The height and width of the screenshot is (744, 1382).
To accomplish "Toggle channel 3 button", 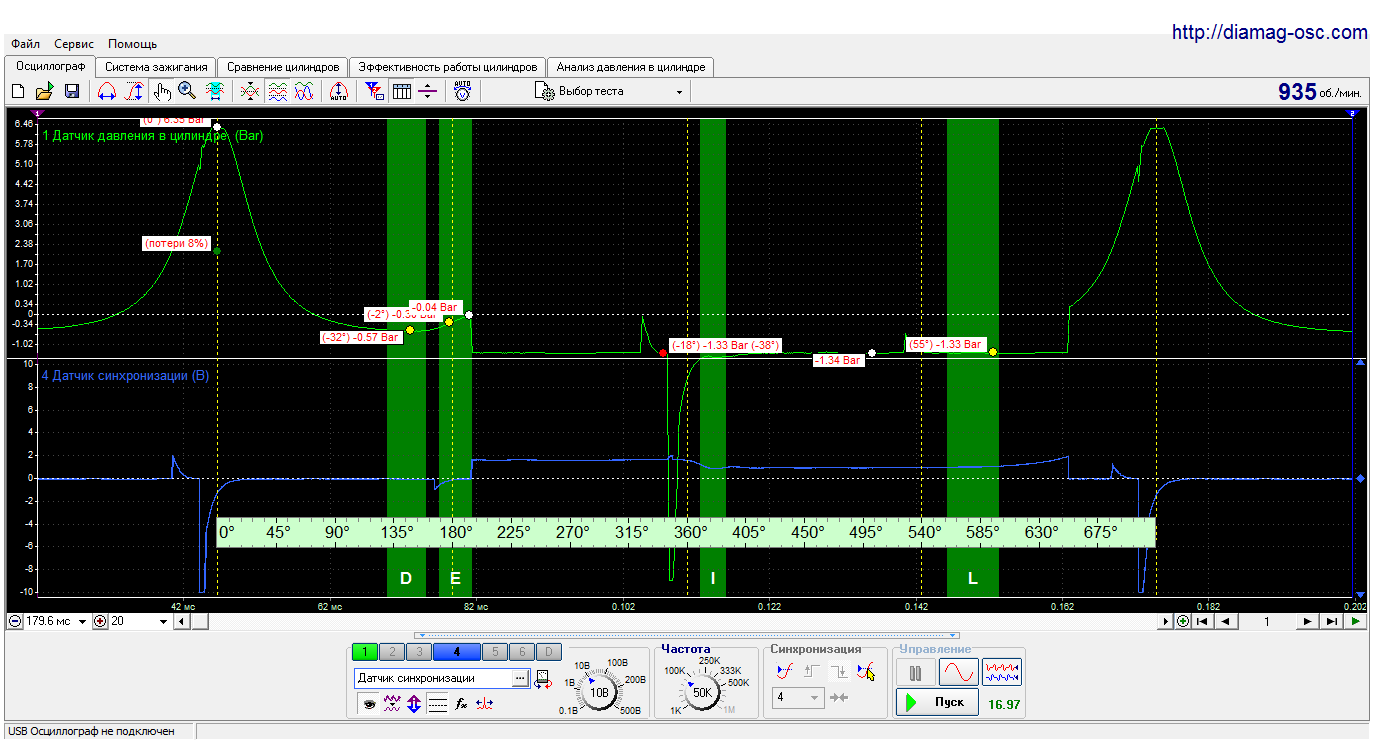I will [x=419, y=652].
